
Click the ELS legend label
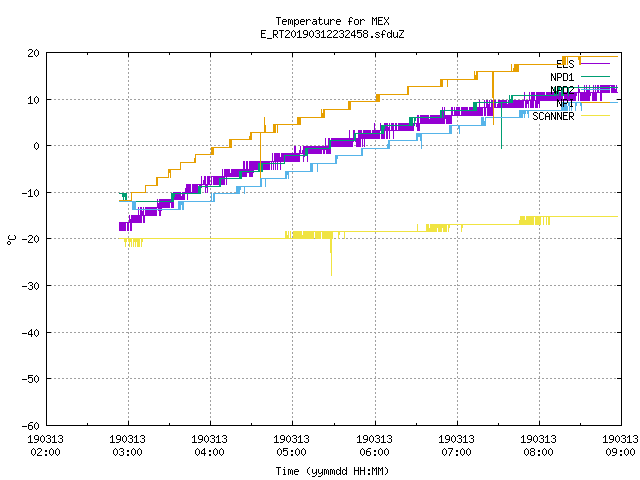point(565,64)
